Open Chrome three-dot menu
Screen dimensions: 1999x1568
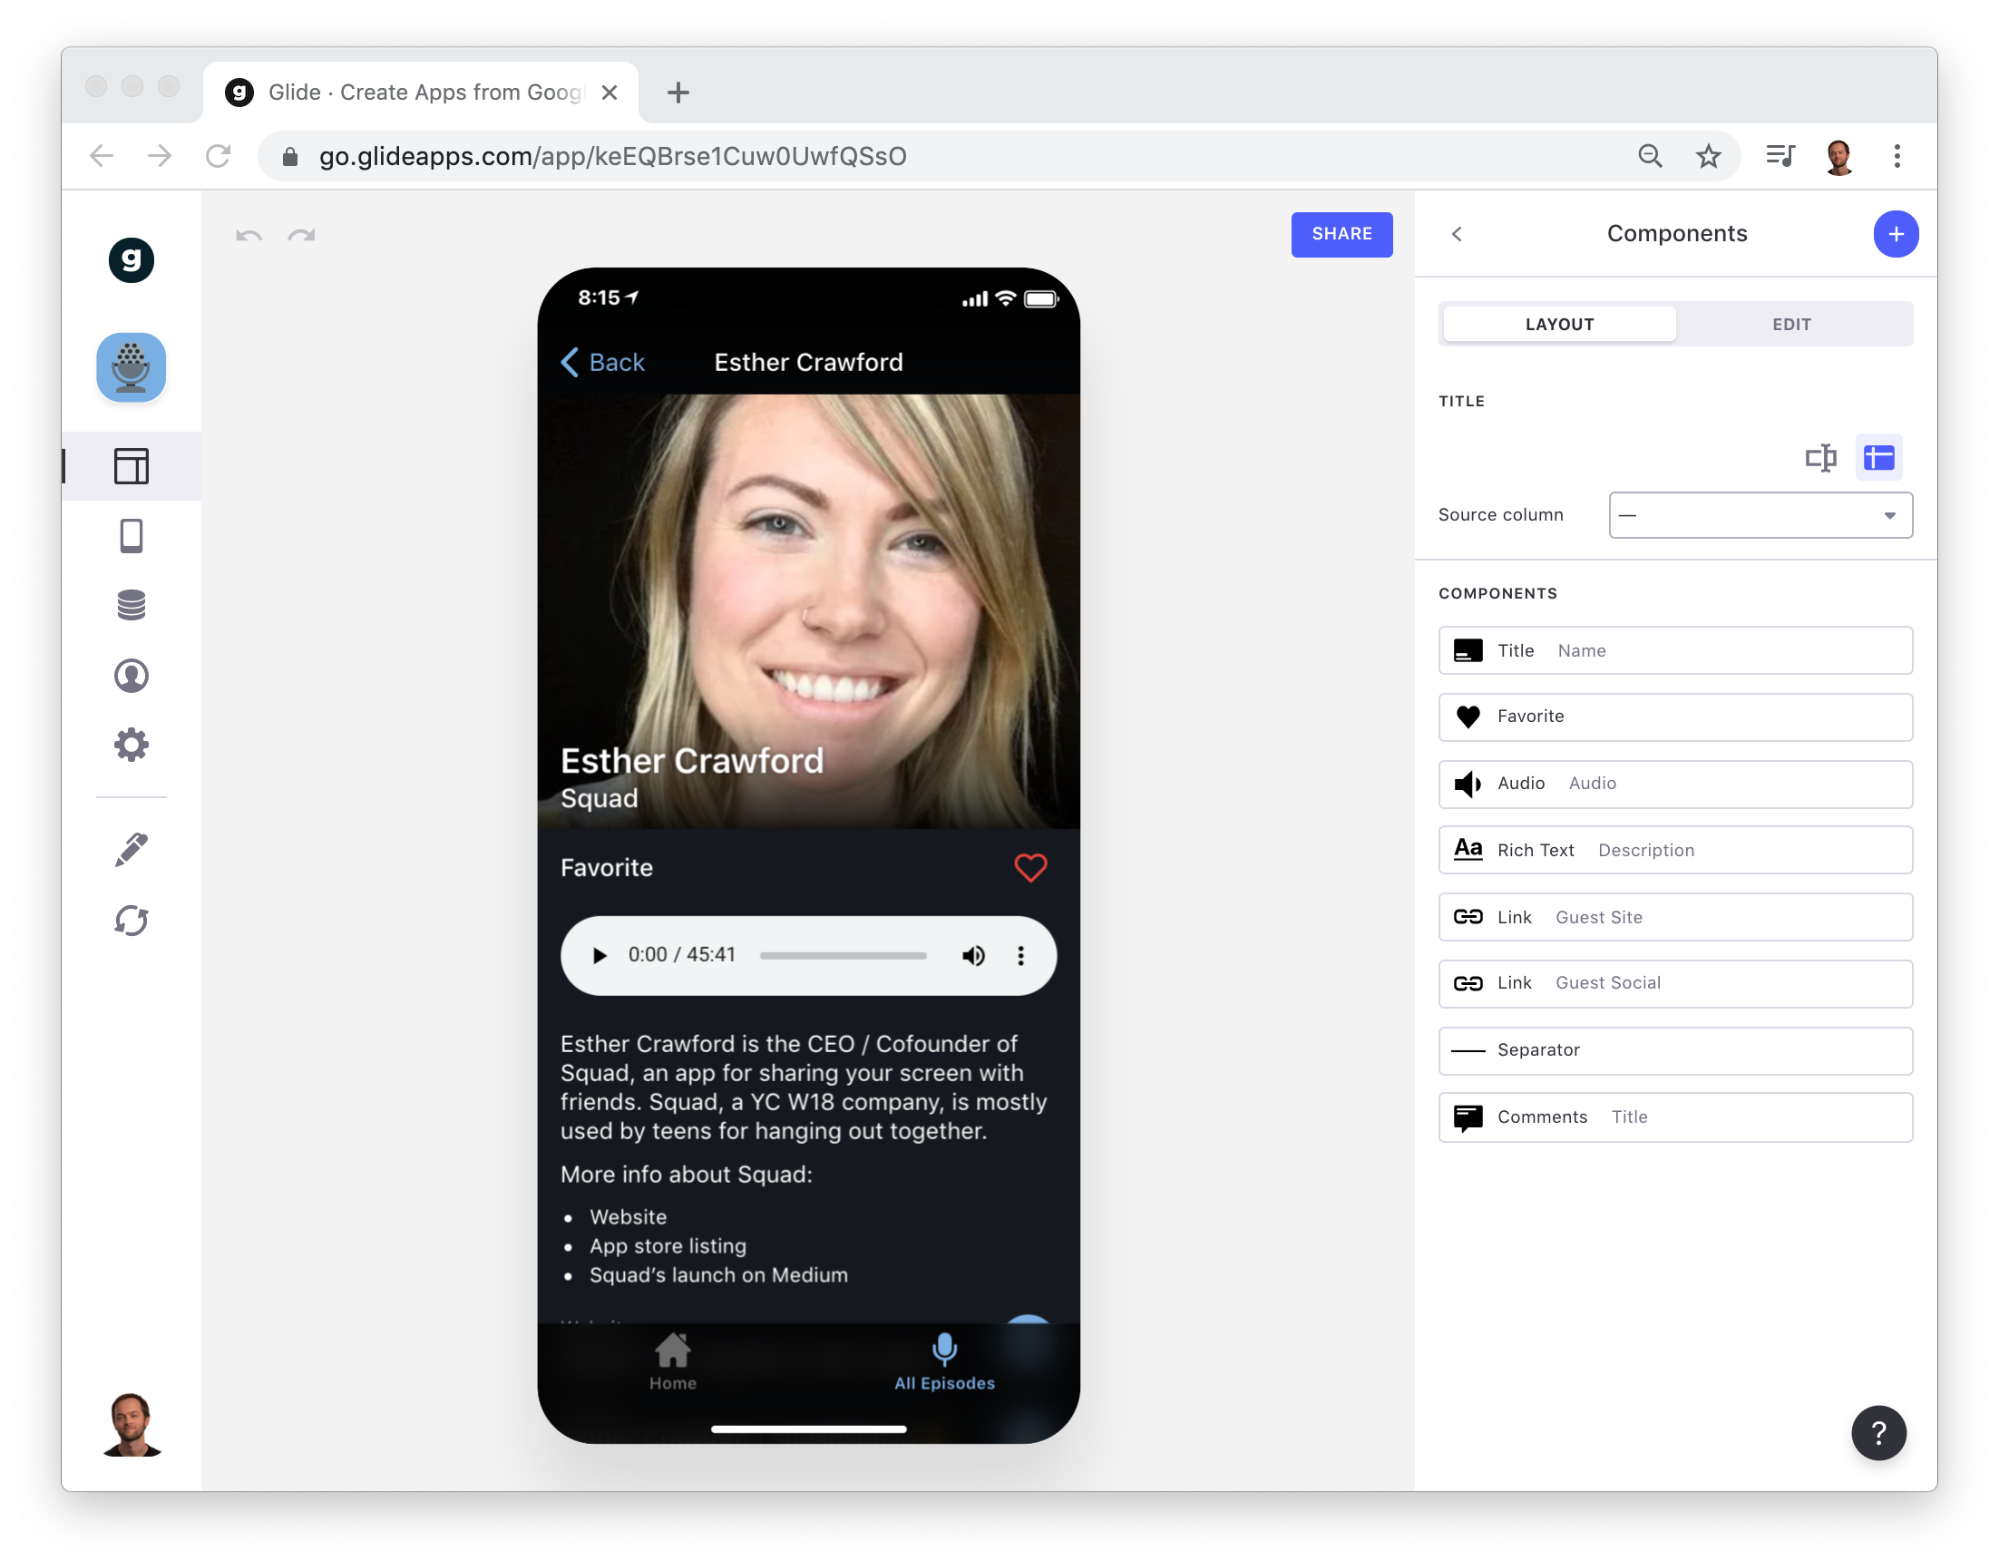click(1896, 156)
